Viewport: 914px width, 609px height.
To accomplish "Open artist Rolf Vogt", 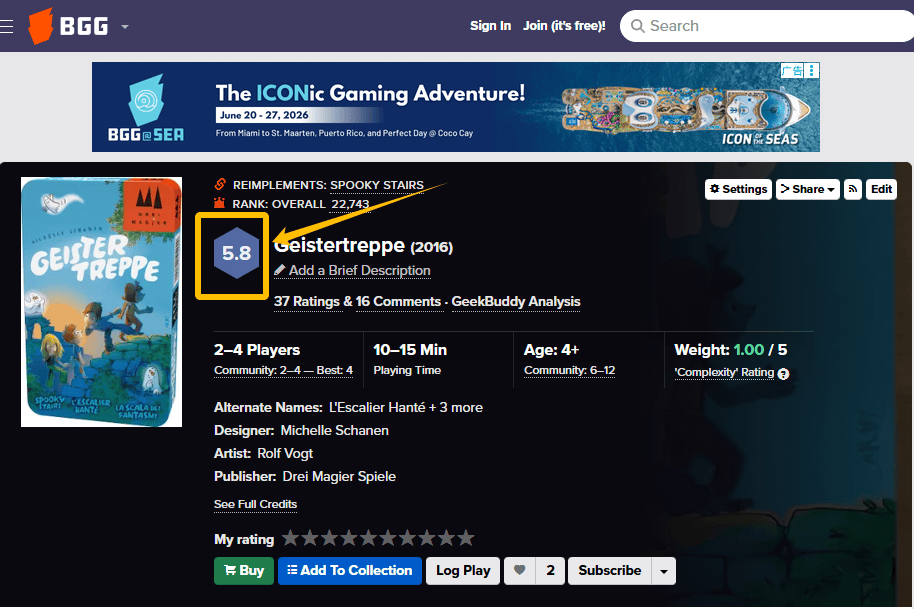I will point(285,453).
